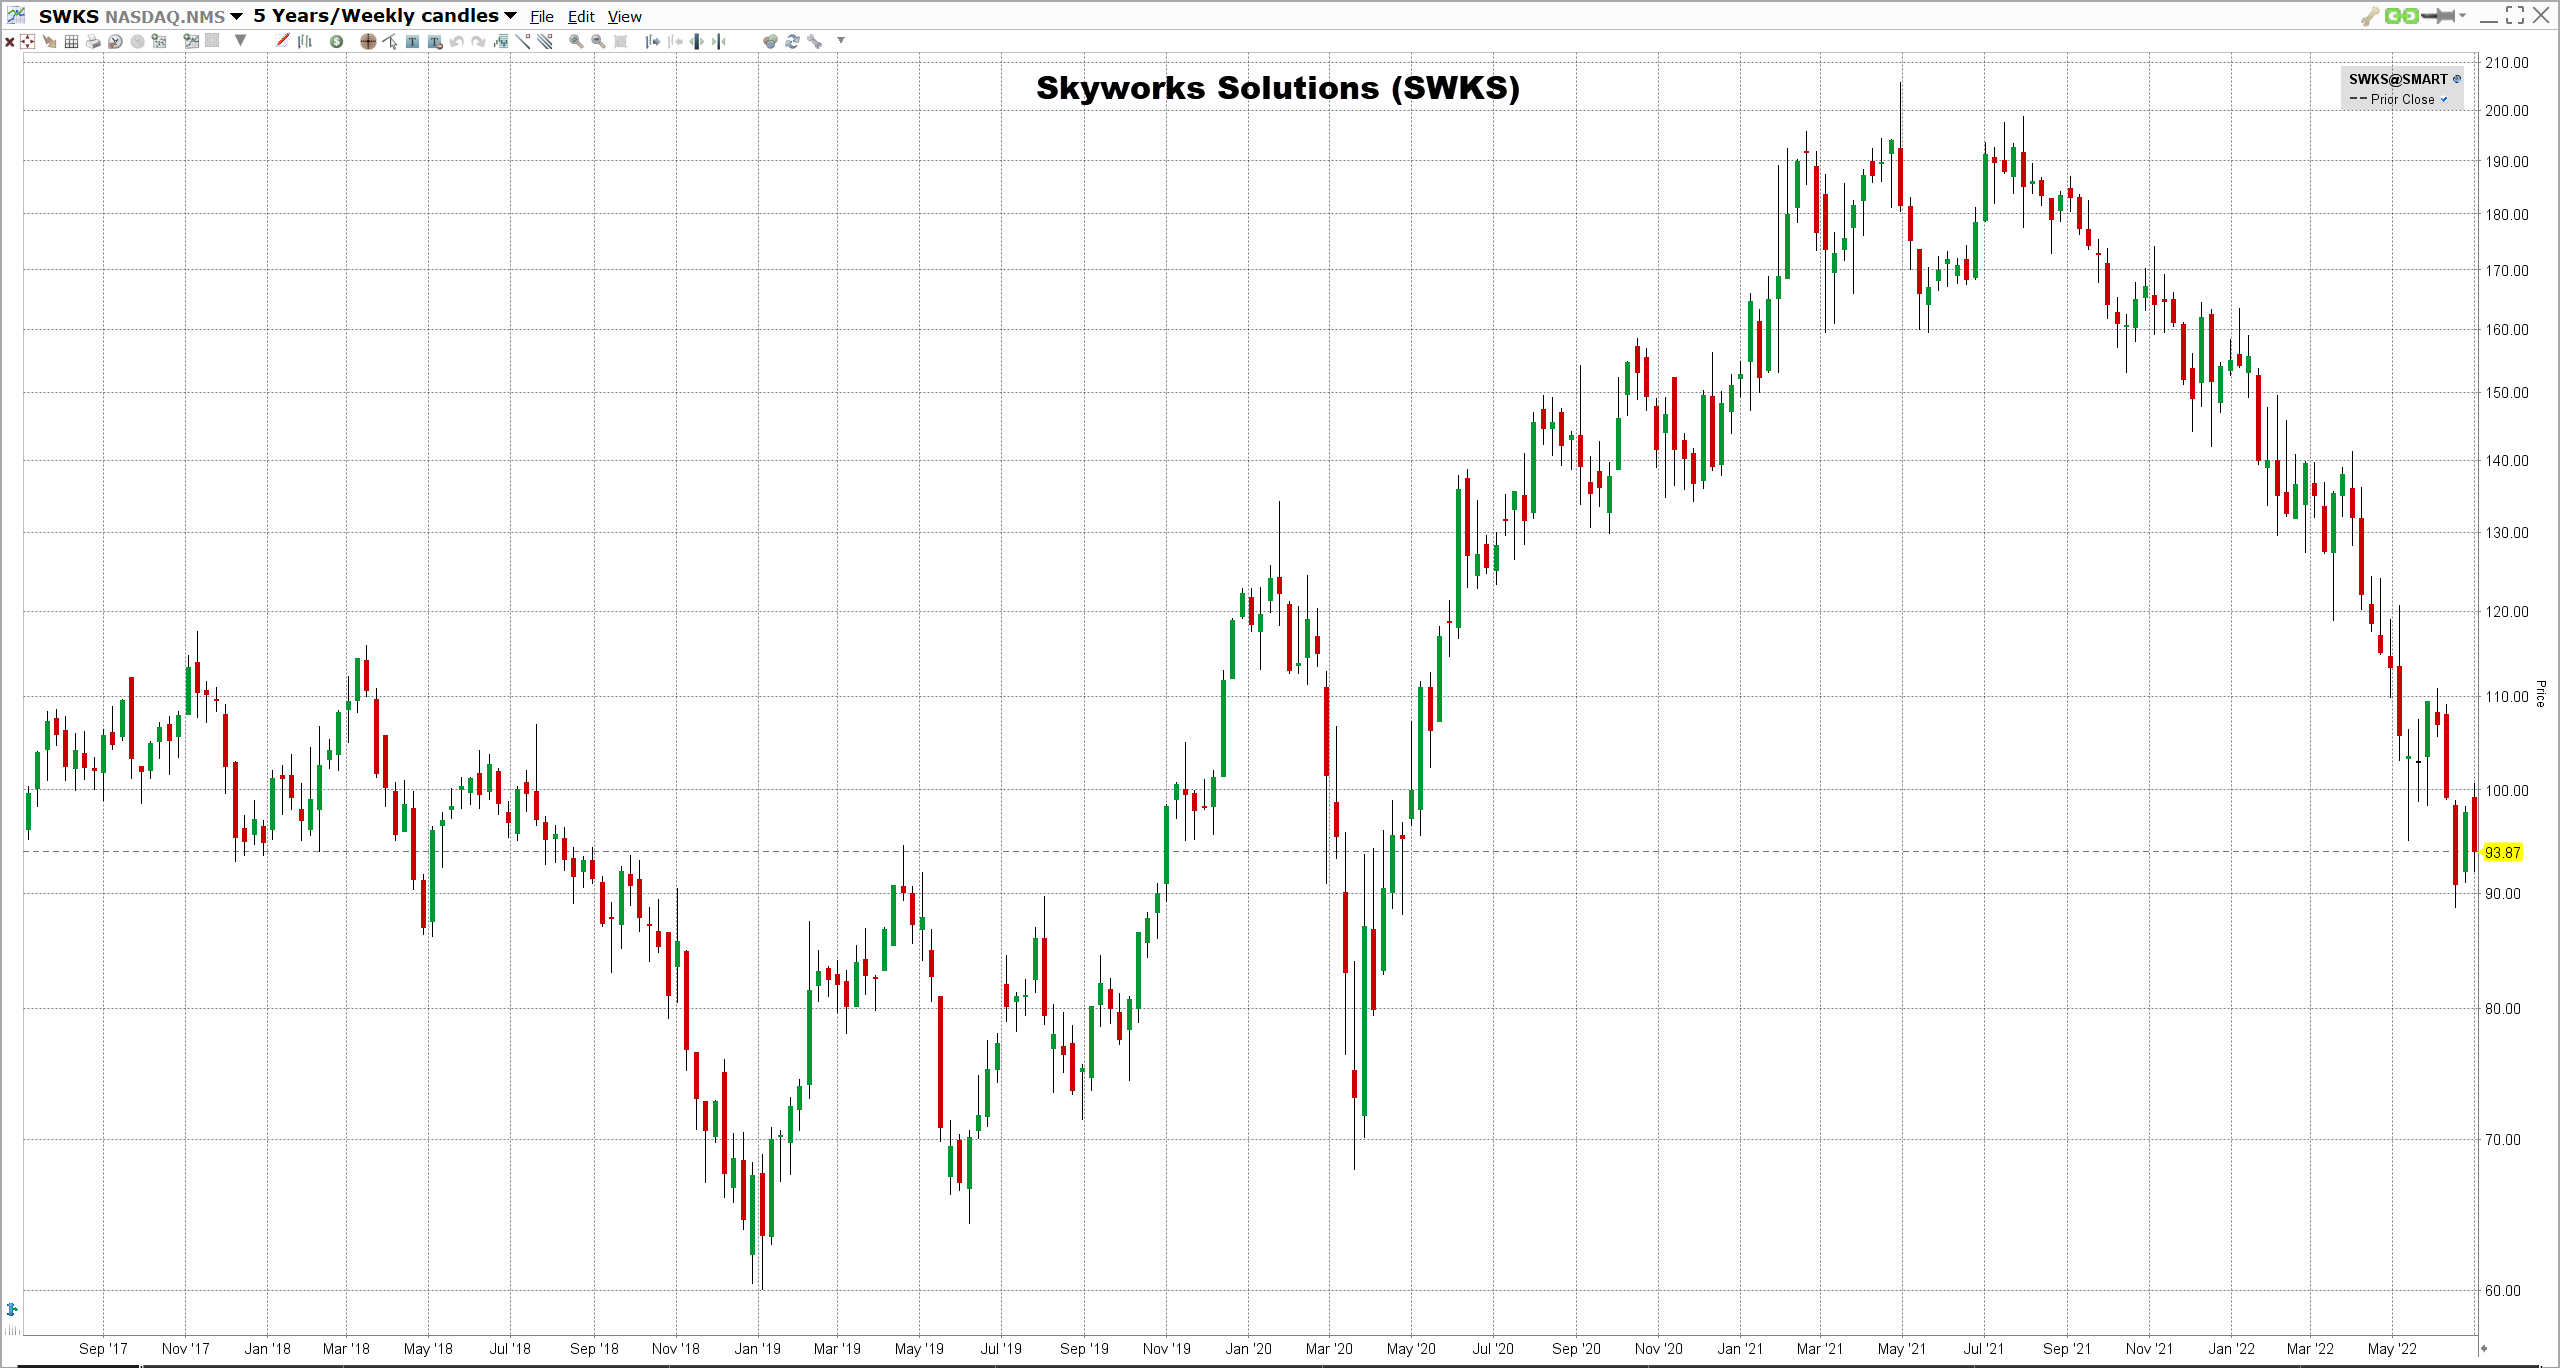Click the Skyworks Solutions (SWKS) chart title
Screen dimensions: 2560x1368
[x=1278, y=88]
